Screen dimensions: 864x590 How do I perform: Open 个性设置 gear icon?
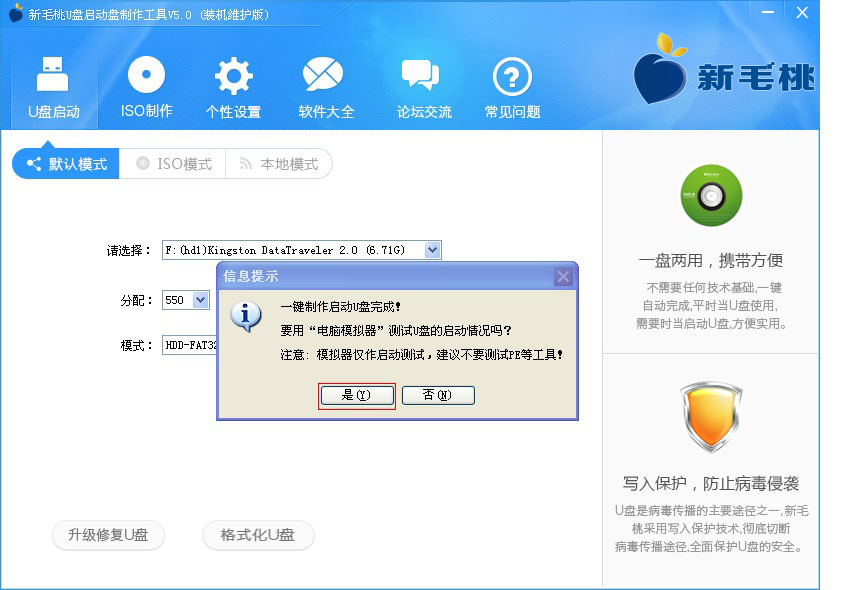click(x=234, y=76)
